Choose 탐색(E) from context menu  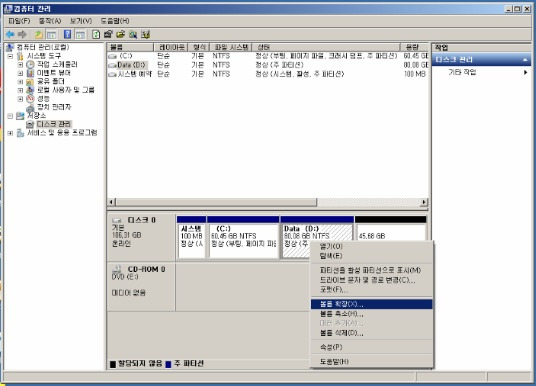tap(372, 256)
